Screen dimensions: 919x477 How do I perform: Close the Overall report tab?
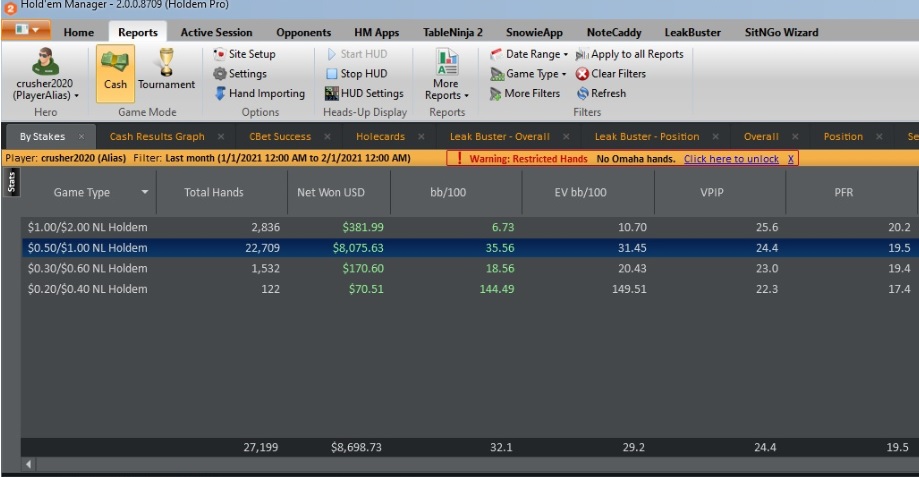[795, 137]
